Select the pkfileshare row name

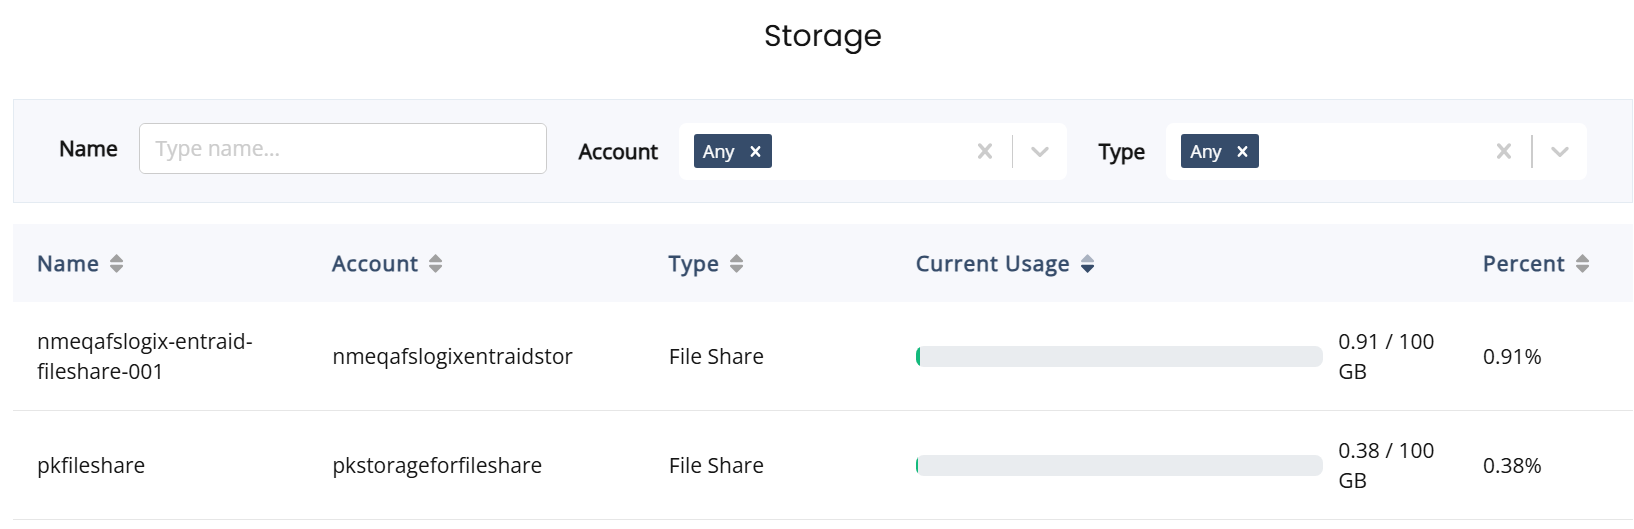point(91,466)
